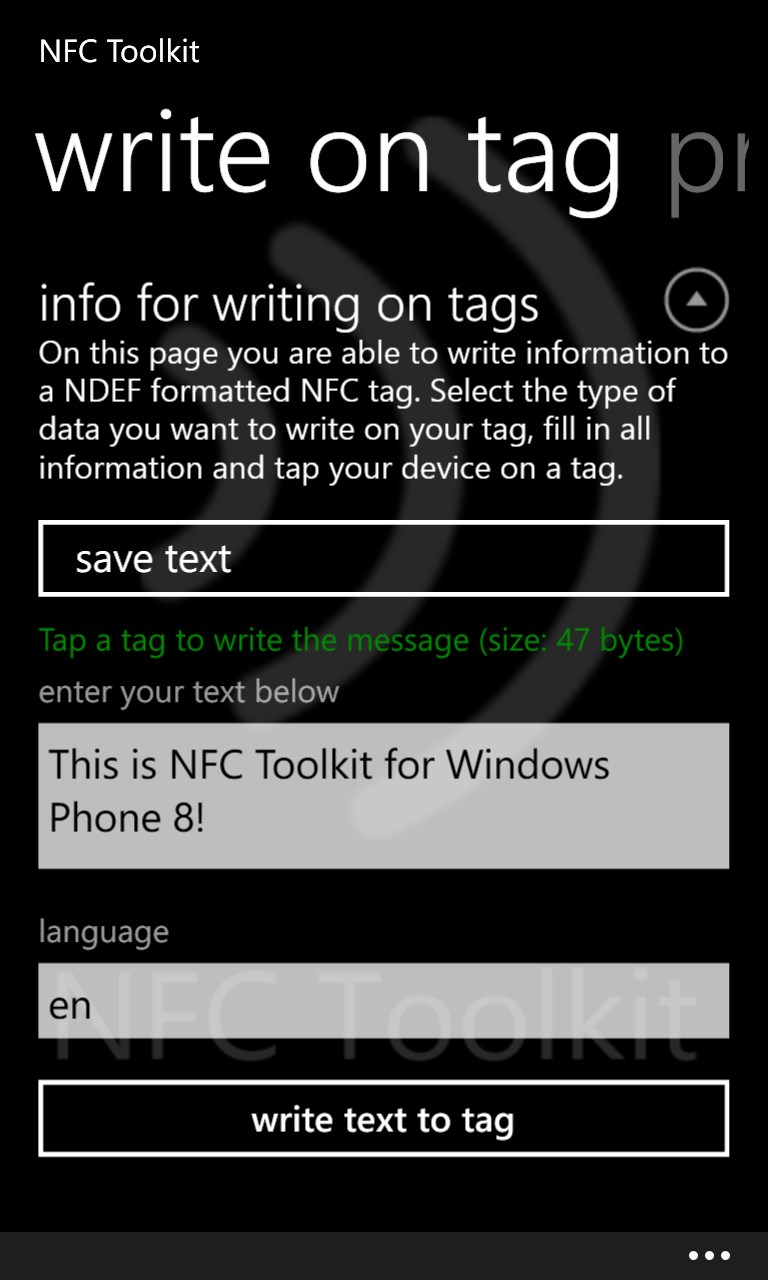Focus the language field containing 'en'
This screenshot has height=1280, width=768.
point(384,1001)
